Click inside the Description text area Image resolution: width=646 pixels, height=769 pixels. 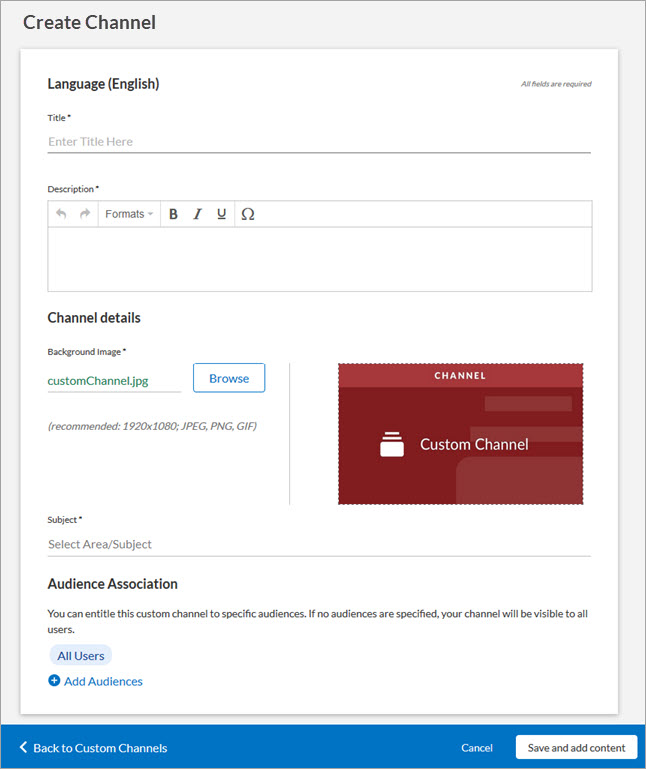319,259
